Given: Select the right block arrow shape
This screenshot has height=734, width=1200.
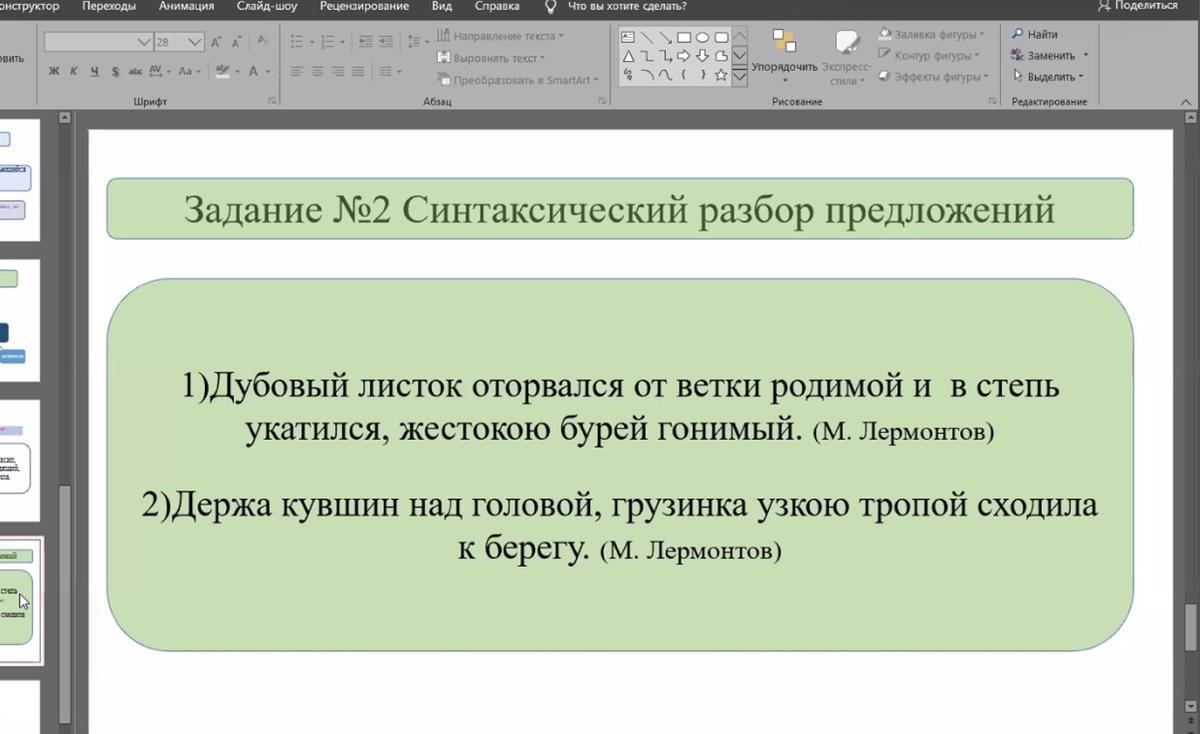Looking at the screenshot, I should click(x=684, y=56).
